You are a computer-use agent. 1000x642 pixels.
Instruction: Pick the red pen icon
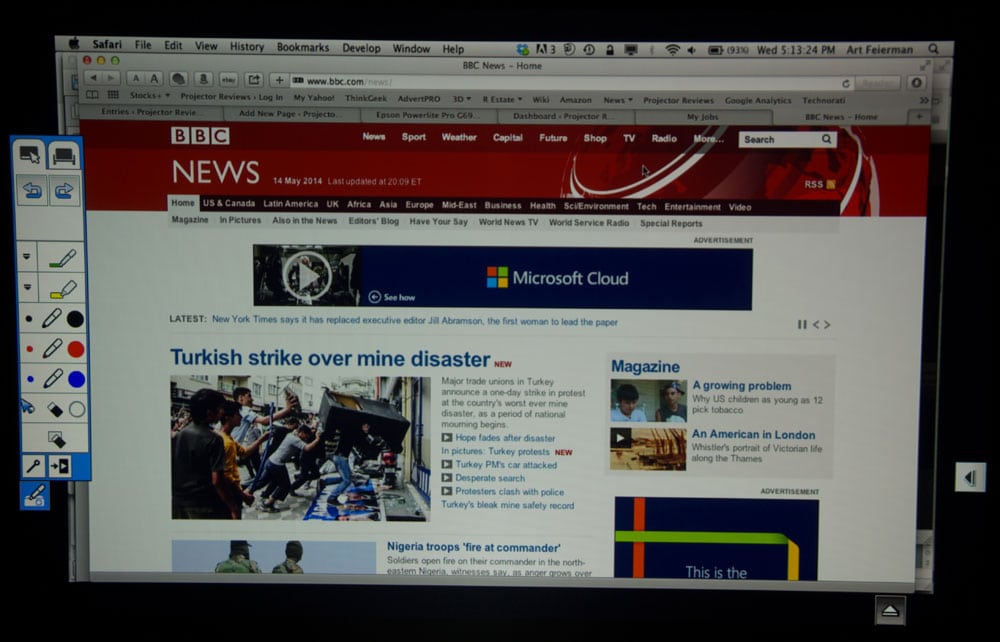[x=52, y=349]
